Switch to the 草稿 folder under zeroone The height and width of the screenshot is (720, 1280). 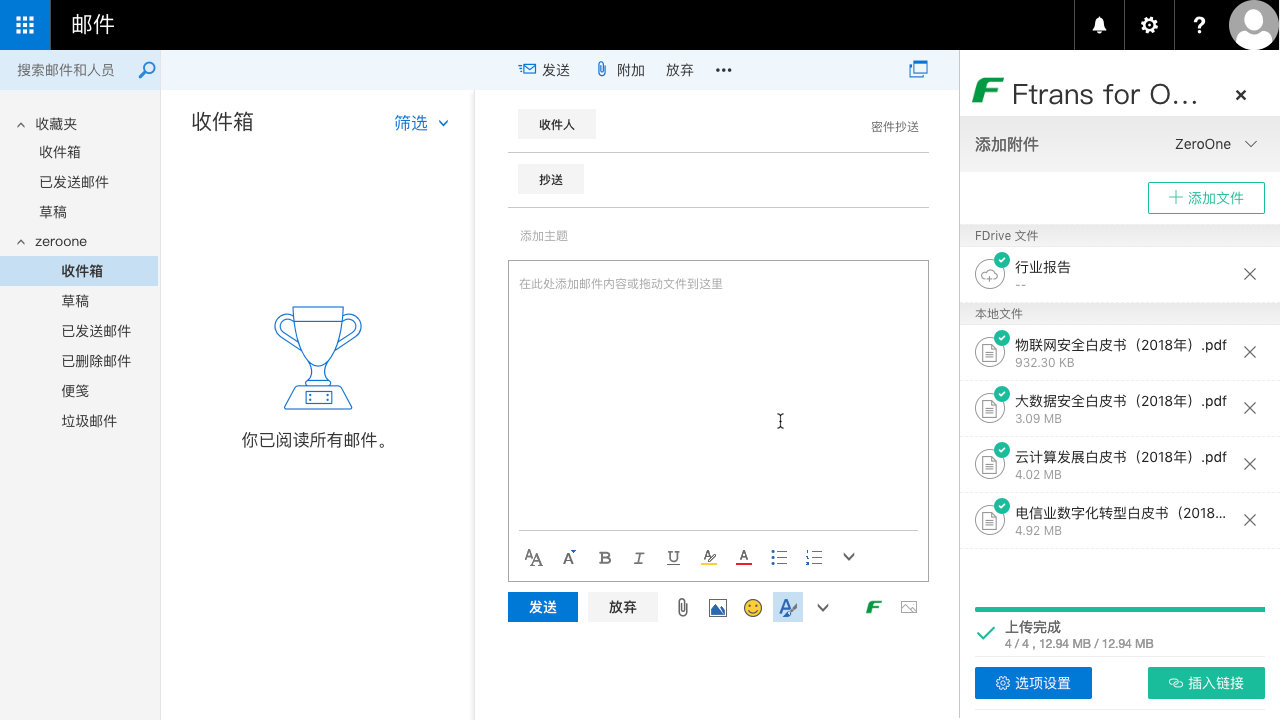click(x=75, y=300)
